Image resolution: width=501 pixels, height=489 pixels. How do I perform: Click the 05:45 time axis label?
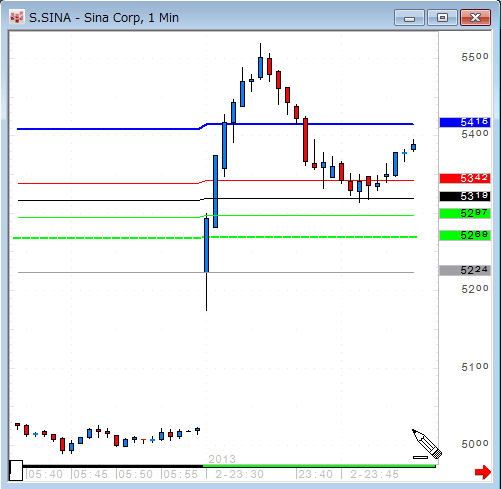(90, 474)
